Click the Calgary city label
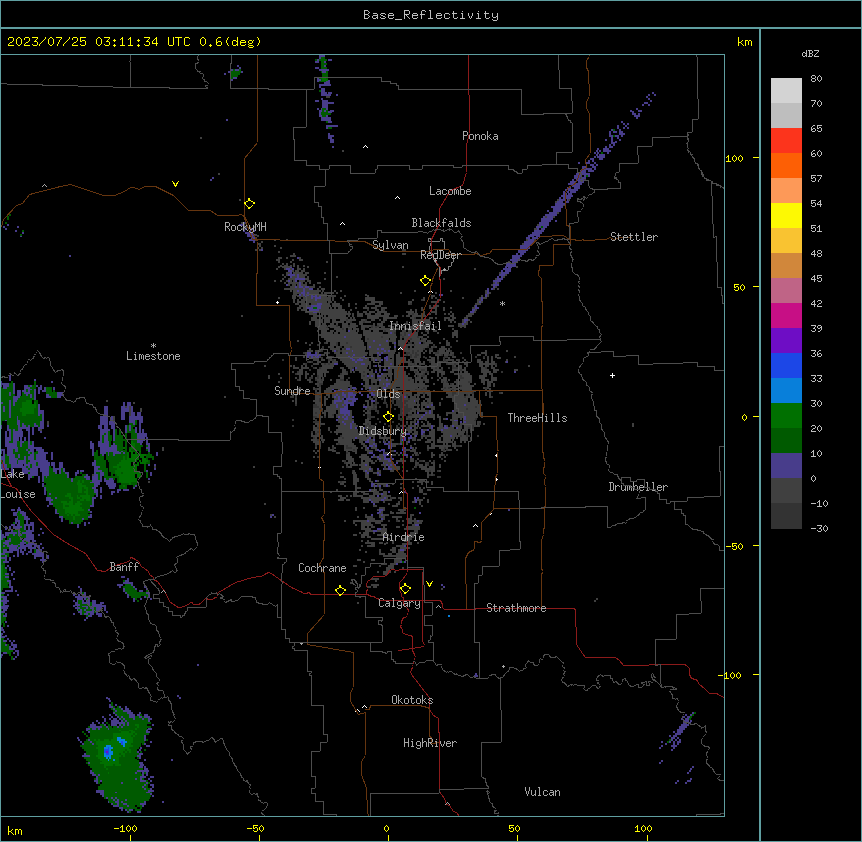Screen dimensions: 862x842 pos(399,603)
